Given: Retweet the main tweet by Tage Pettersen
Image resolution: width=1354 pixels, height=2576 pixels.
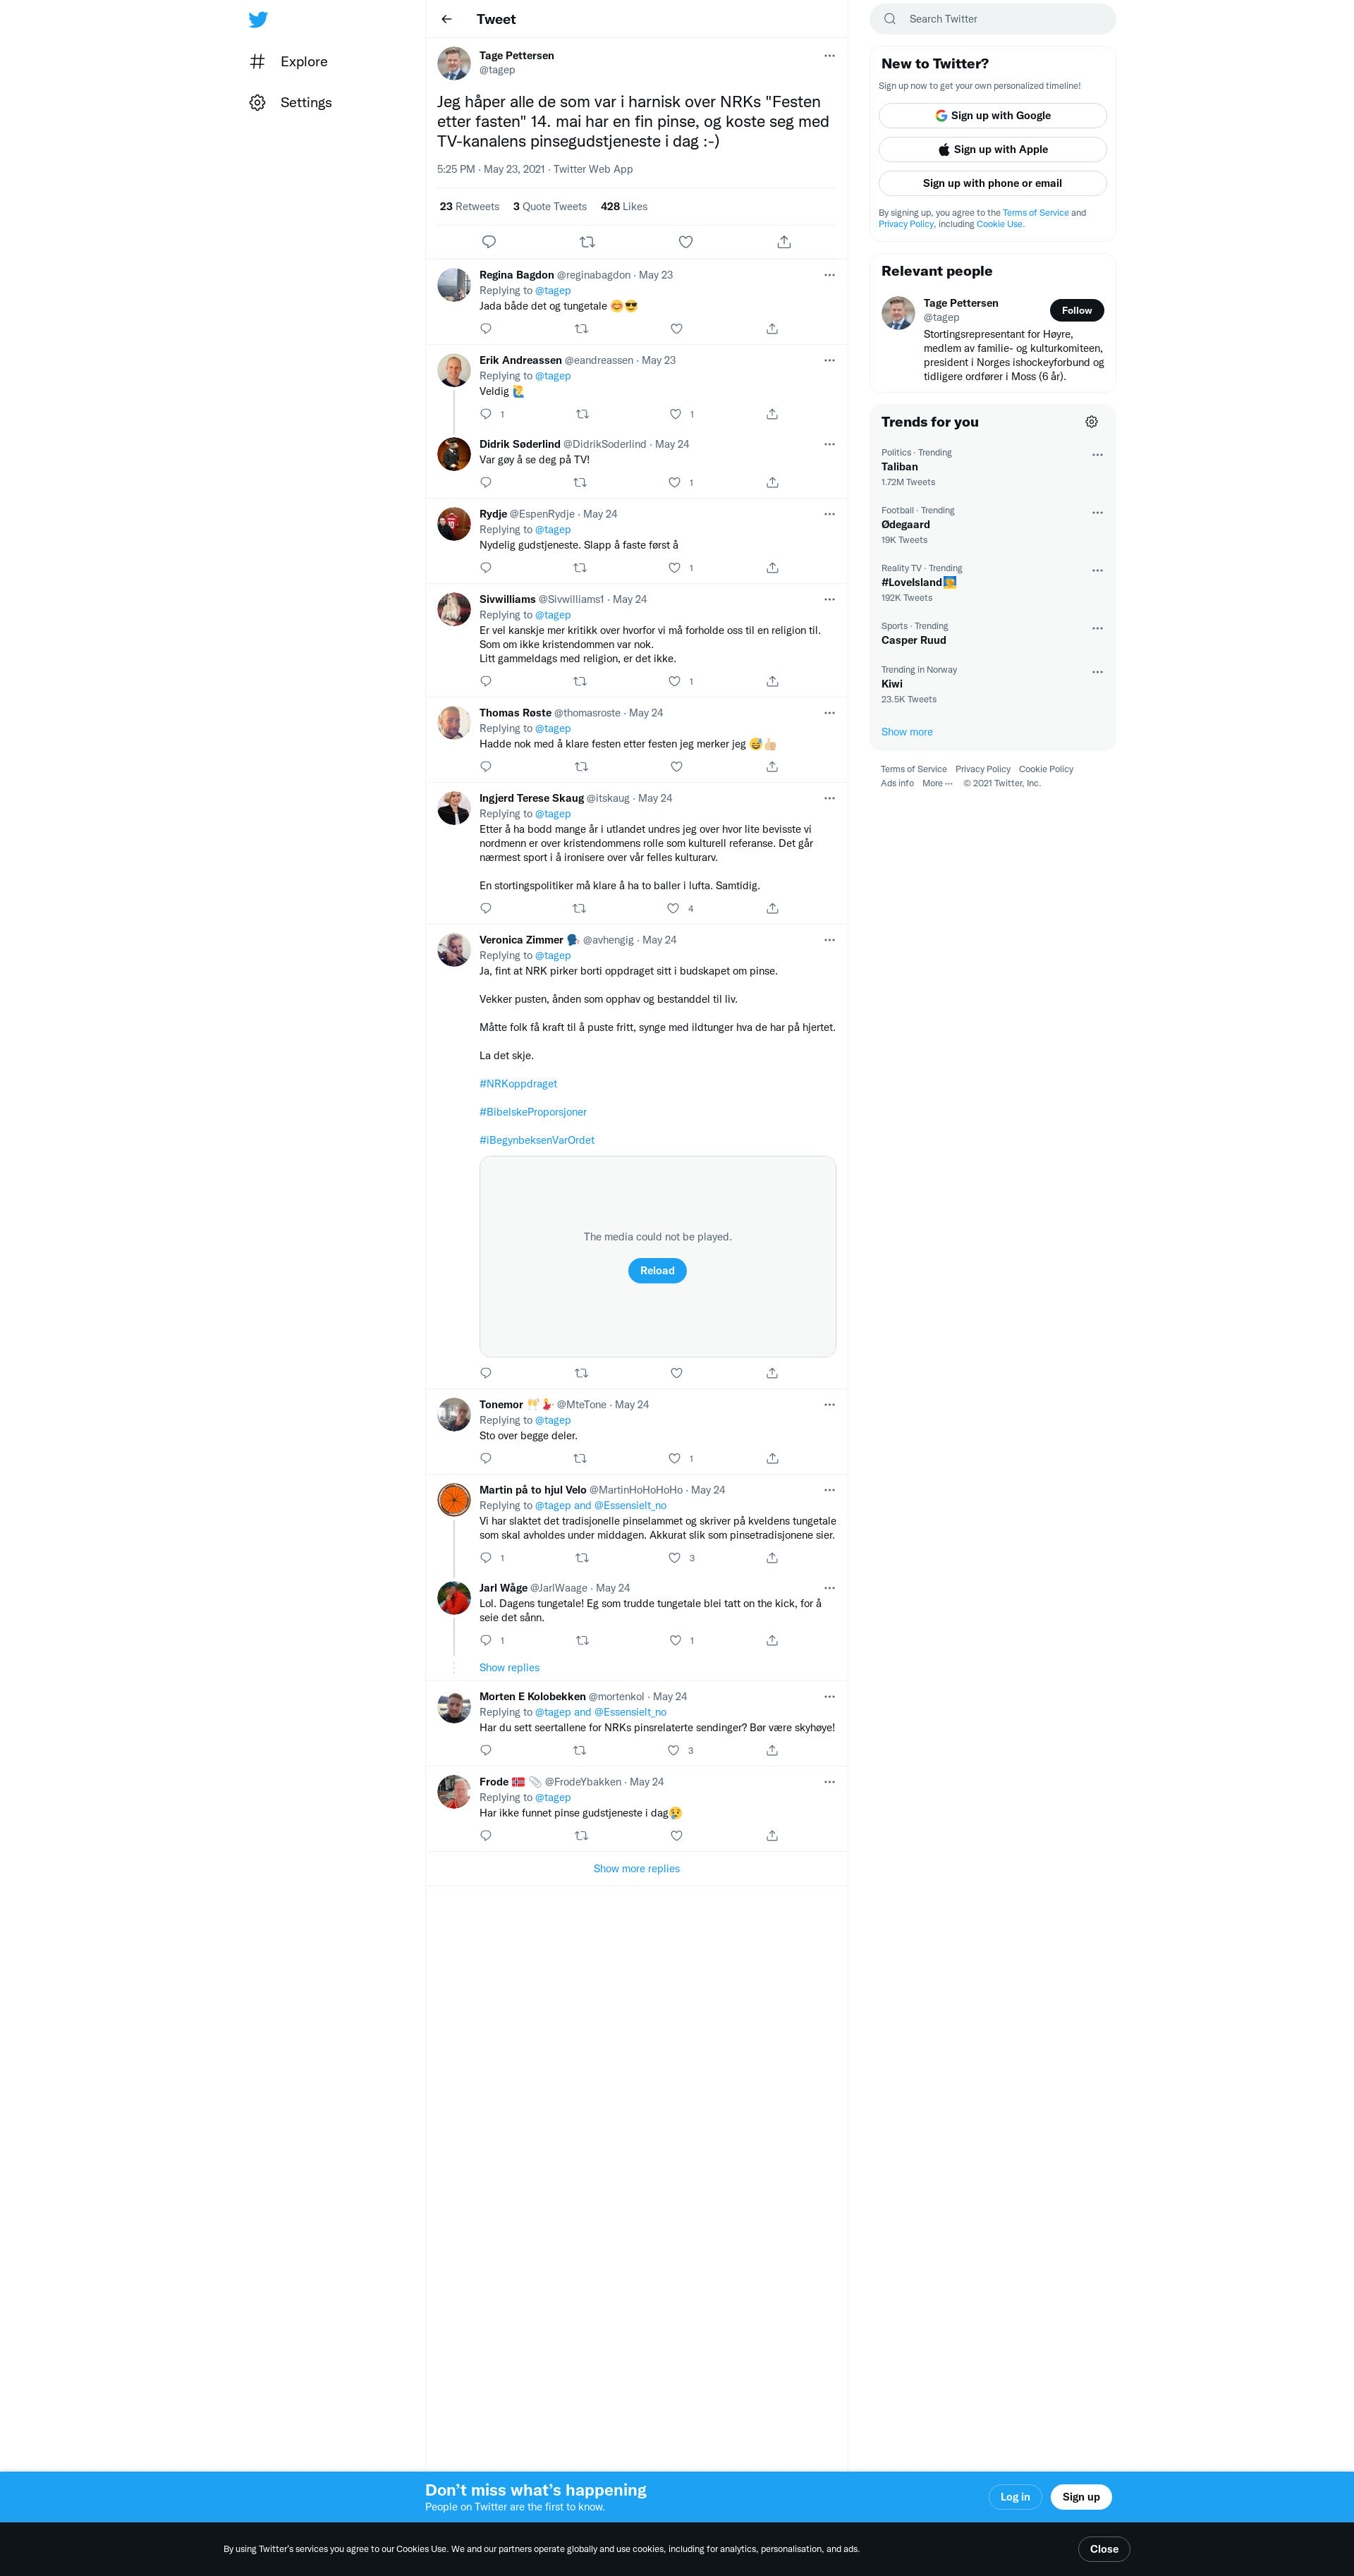Looking at the screenshot, I should 587,242.
